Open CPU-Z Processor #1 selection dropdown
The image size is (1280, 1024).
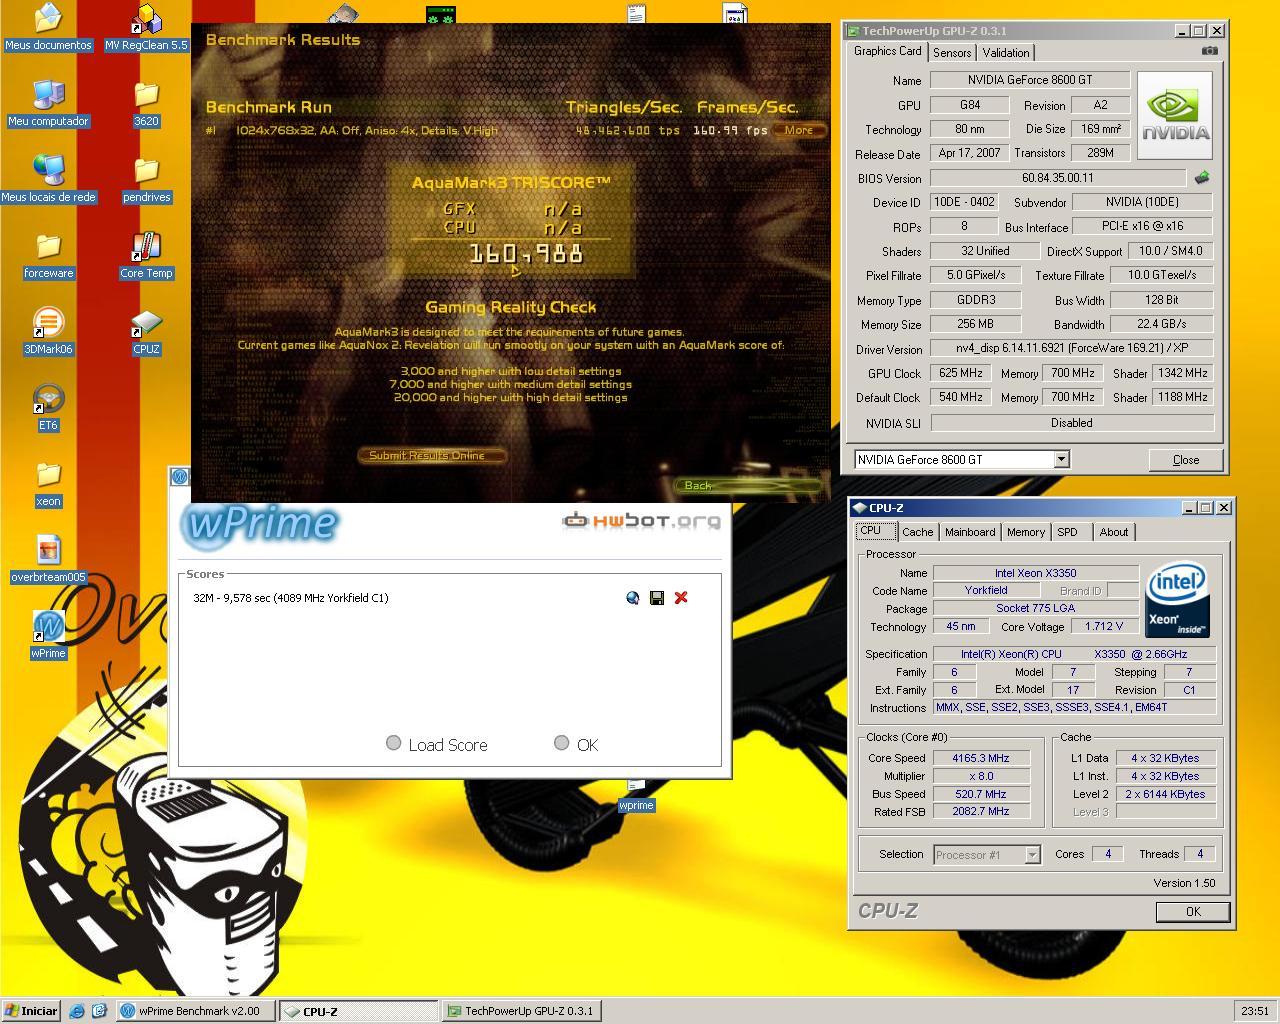tap(1032, 855)
